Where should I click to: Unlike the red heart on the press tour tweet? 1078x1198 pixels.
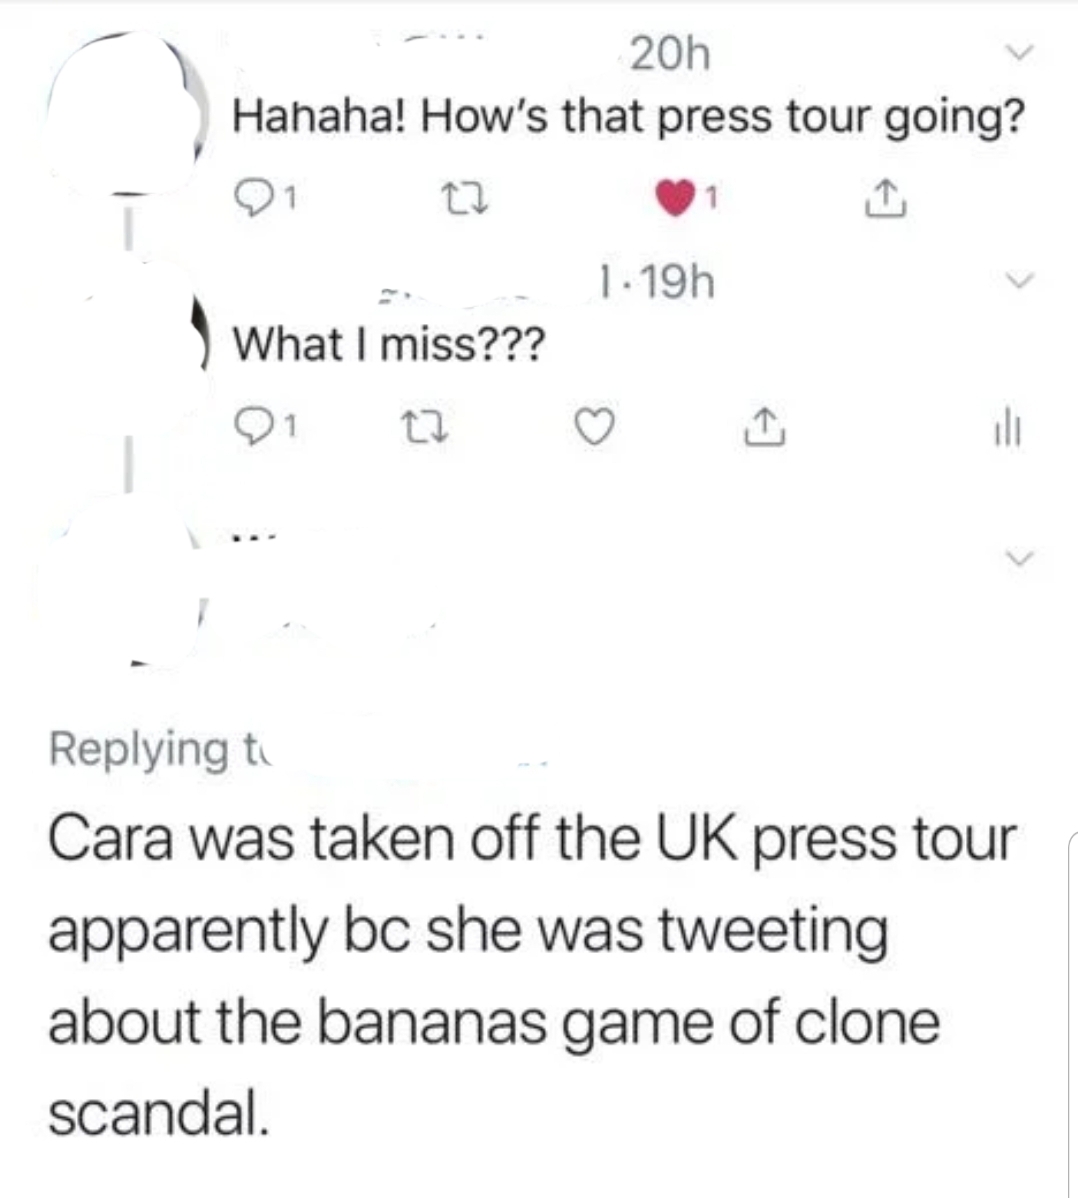676,198
